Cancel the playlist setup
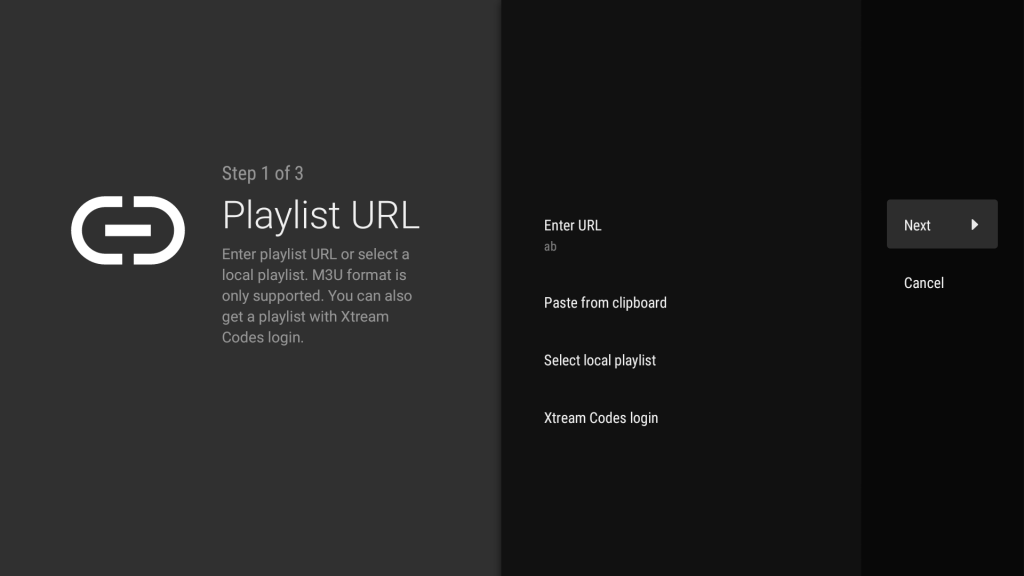This screenshot has width=1024, height=576. (x=923, y=283)
